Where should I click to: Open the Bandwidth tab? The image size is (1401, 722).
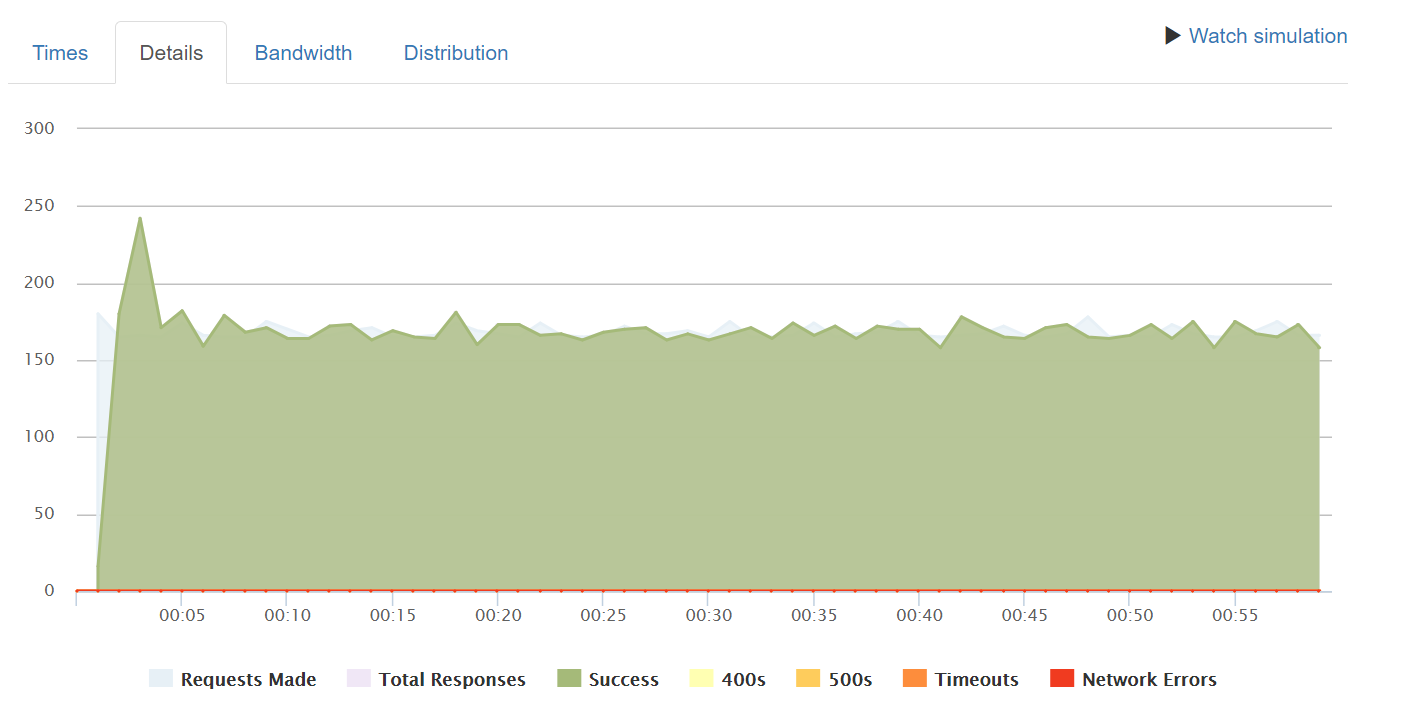303,53
